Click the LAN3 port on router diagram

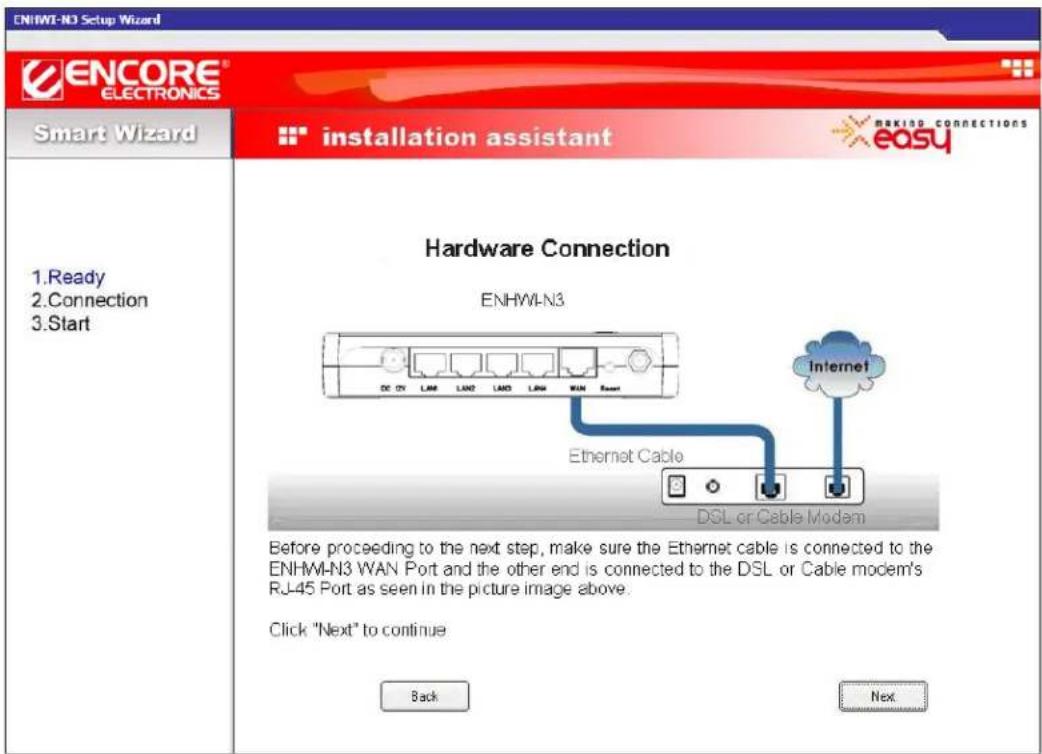click(502, 364)
